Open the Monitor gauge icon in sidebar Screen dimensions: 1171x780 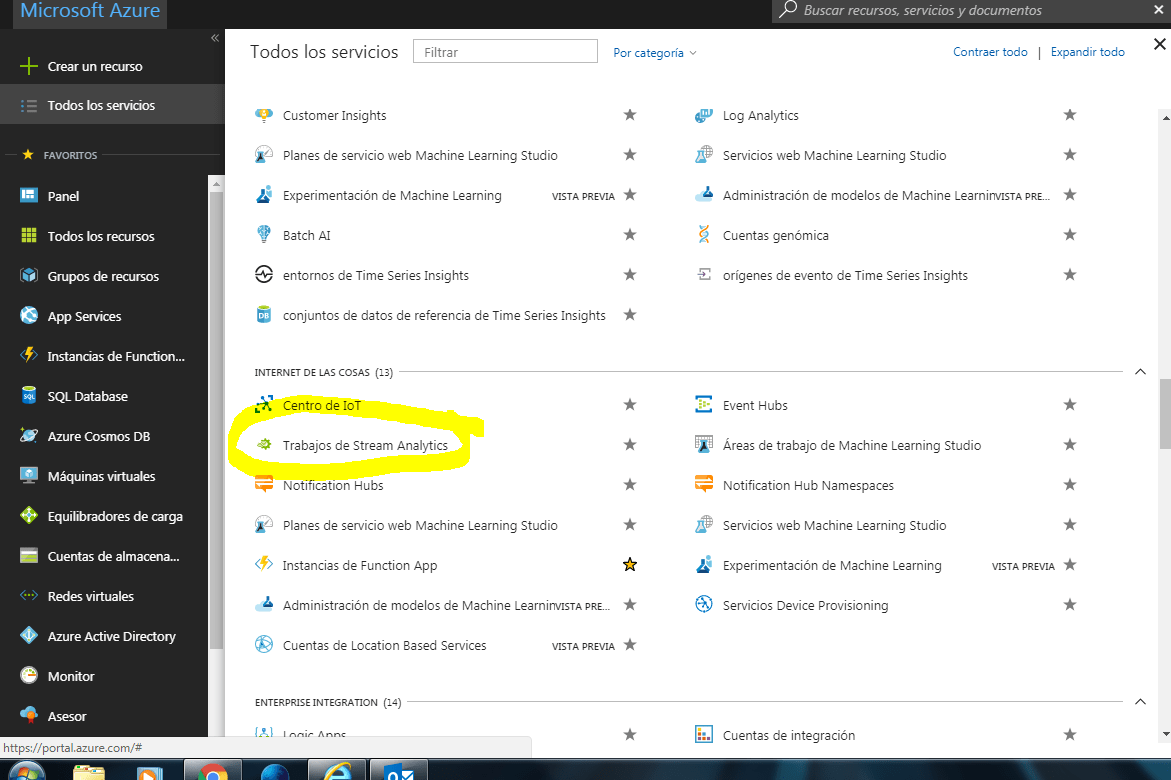click(28, 675)
